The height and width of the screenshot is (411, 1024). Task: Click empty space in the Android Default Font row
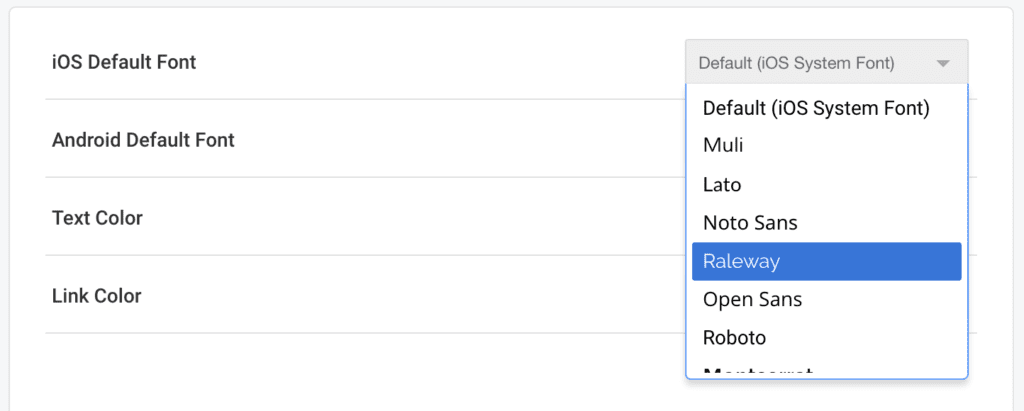[x=450, y=140]
